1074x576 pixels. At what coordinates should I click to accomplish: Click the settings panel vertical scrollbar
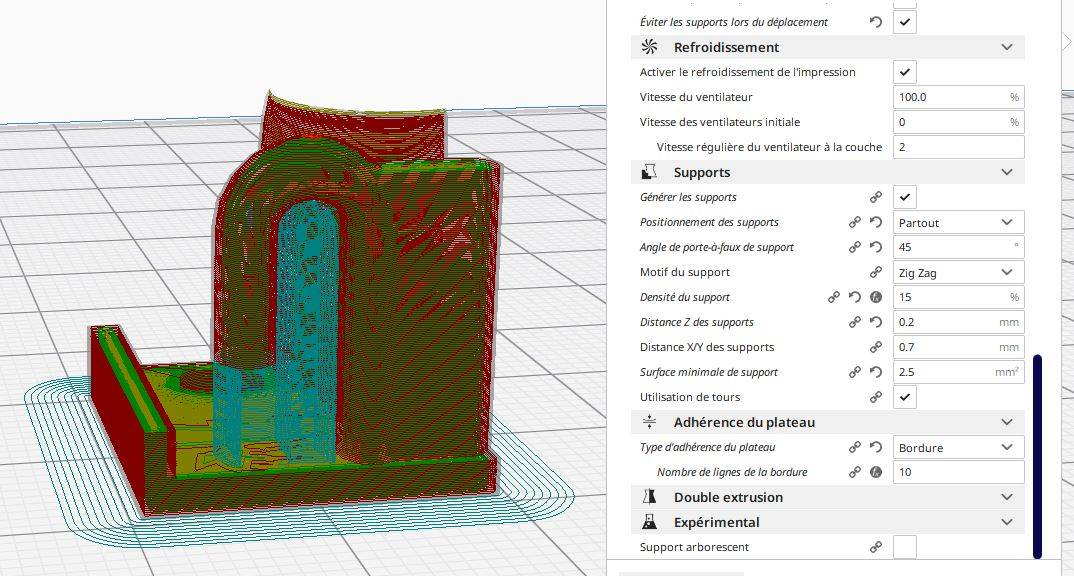point(1037,456)
